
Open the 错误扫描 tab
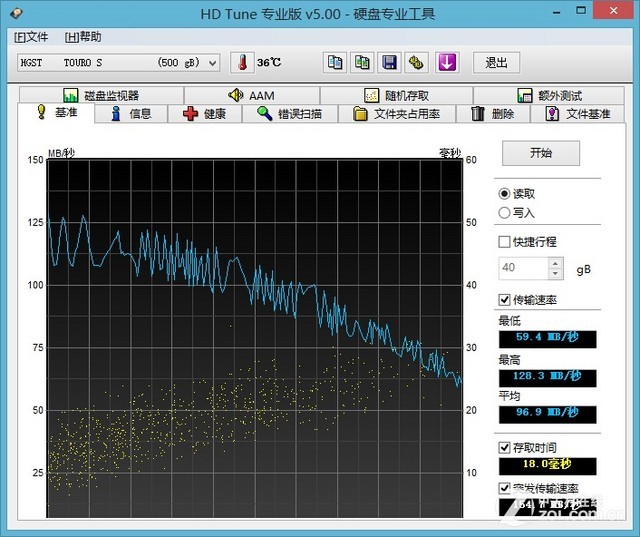pyautogui.click(x=290, y=114)
